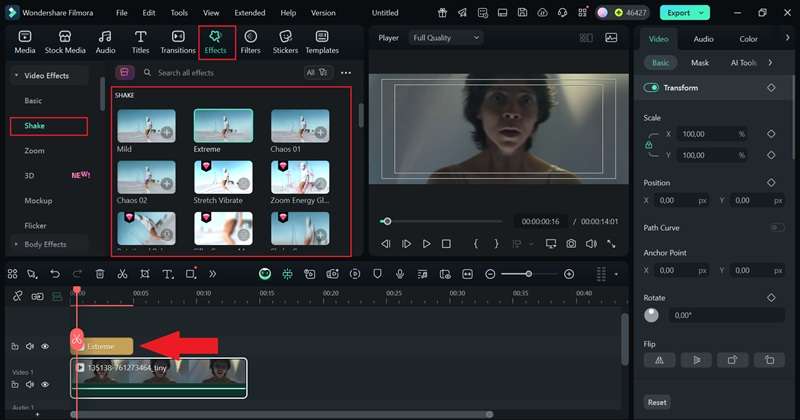
Task: Flip the clip horizontally
Action: coord(659,360)
